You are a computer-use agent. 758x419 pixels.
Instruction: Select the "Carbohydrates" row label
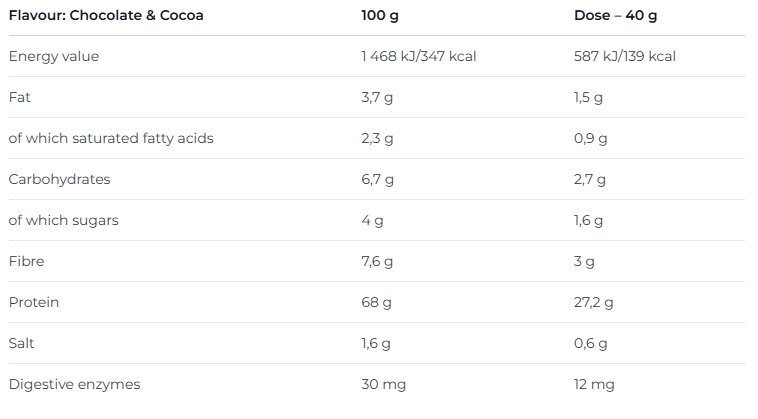[59, 179]
